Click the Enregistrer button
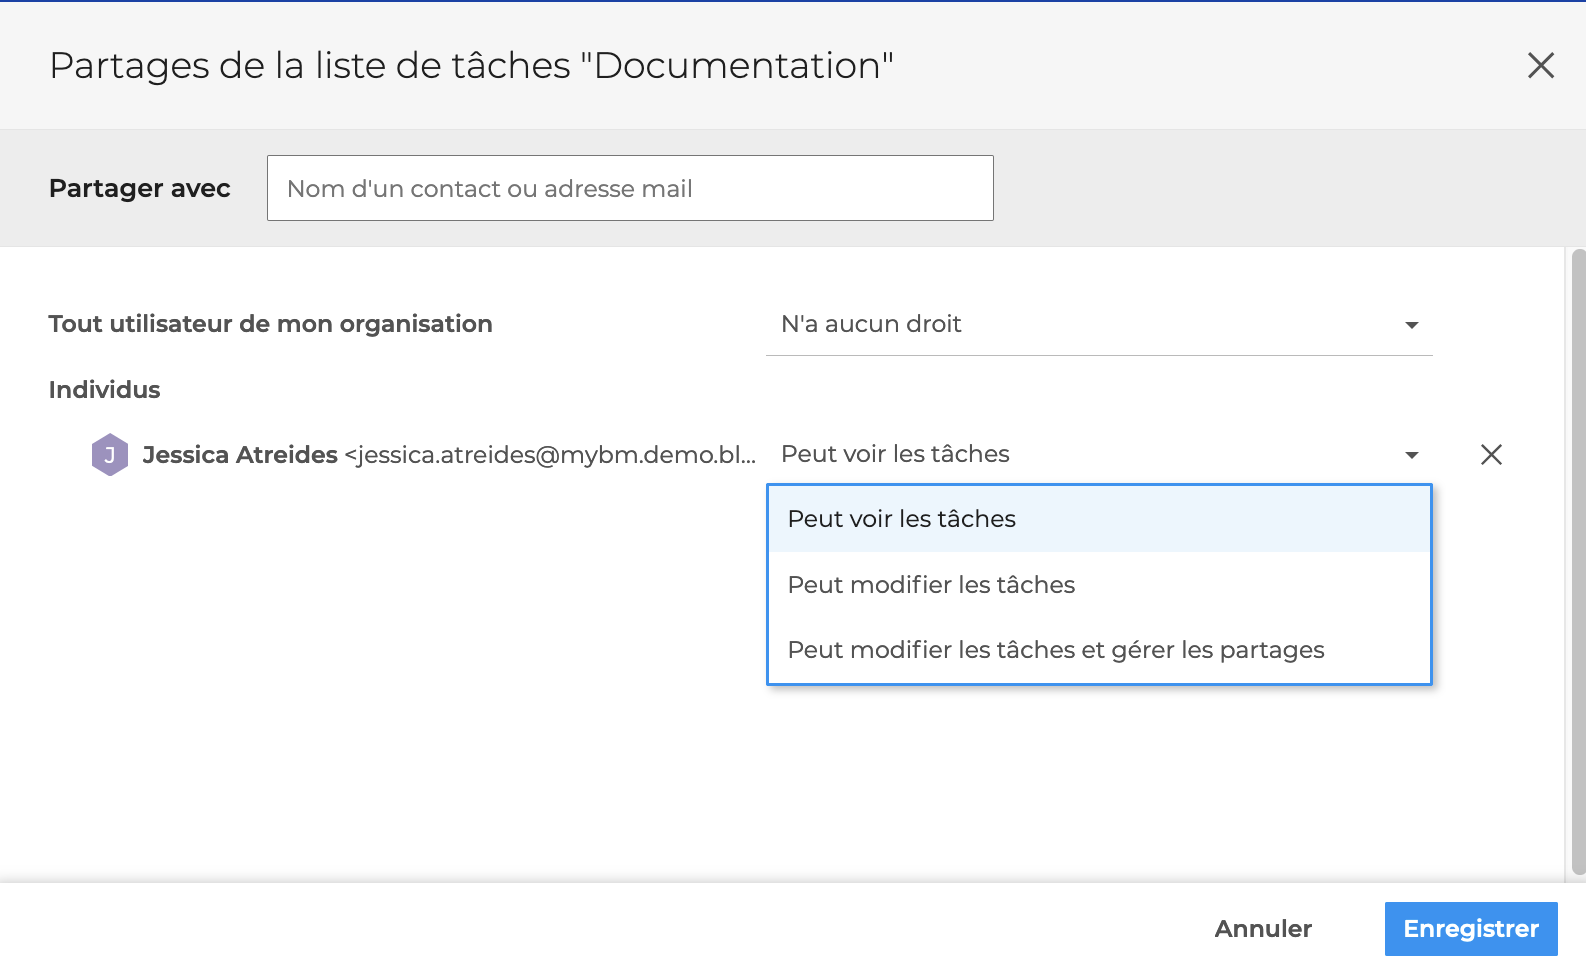This screenshot has height=974, width=1586. pyautogui.click(x=1470, y=929)
